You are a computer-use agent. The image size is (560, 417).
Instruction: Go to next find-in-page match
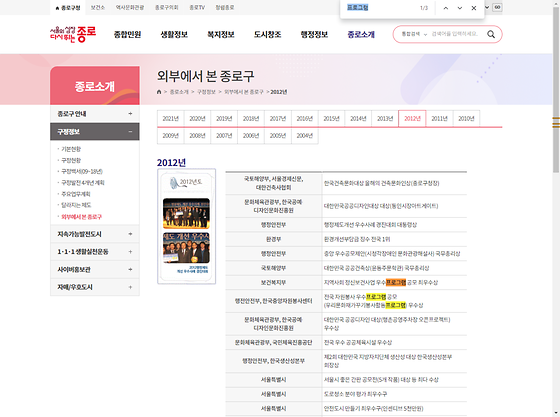(460, 8)
